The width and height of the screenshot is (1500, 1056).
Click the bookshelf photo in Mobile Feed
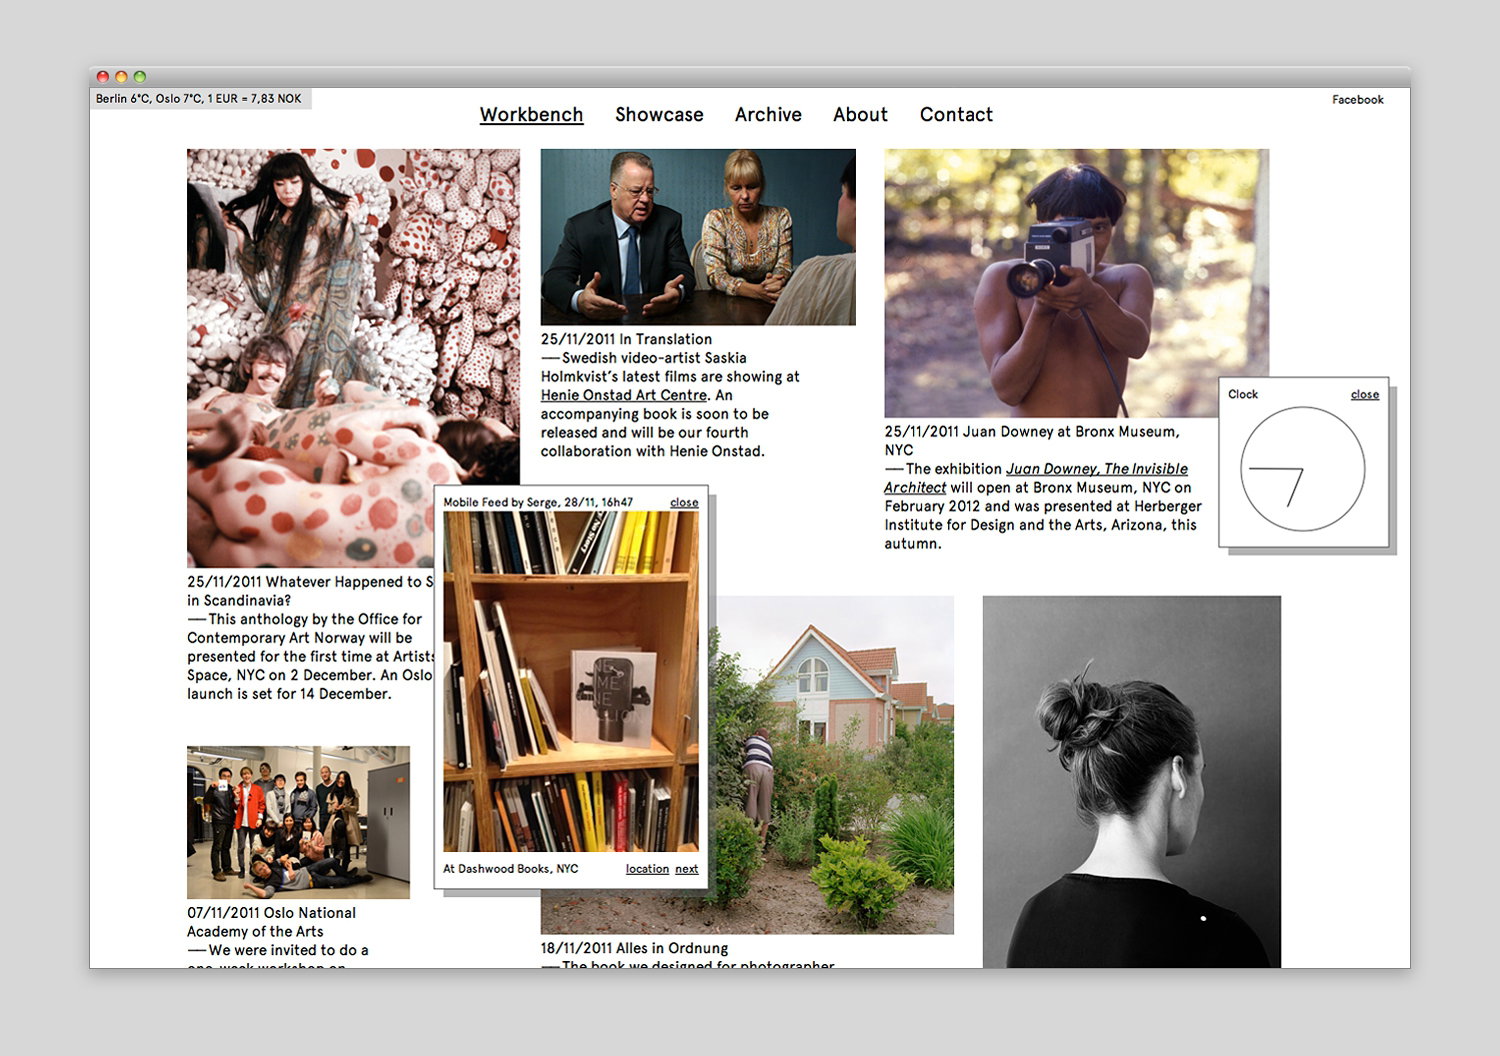click(x=571, y=682)
